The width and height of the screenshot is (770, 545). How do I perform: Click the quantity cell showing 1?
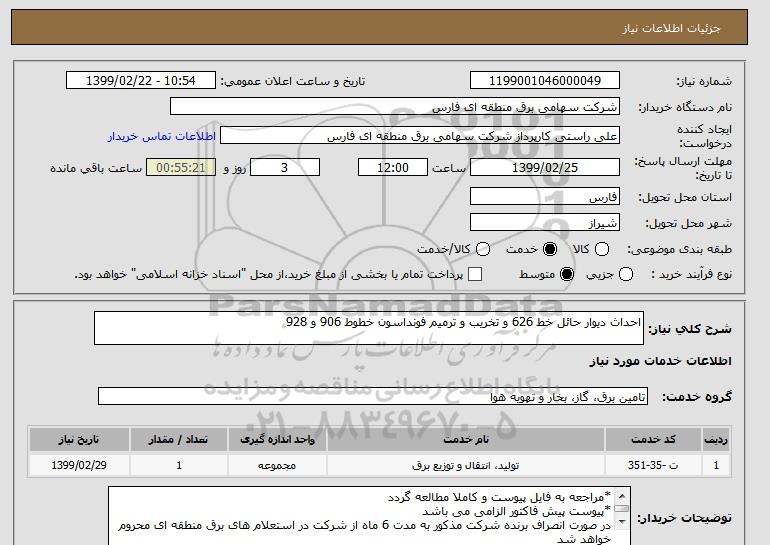click(x=179, y=465)
